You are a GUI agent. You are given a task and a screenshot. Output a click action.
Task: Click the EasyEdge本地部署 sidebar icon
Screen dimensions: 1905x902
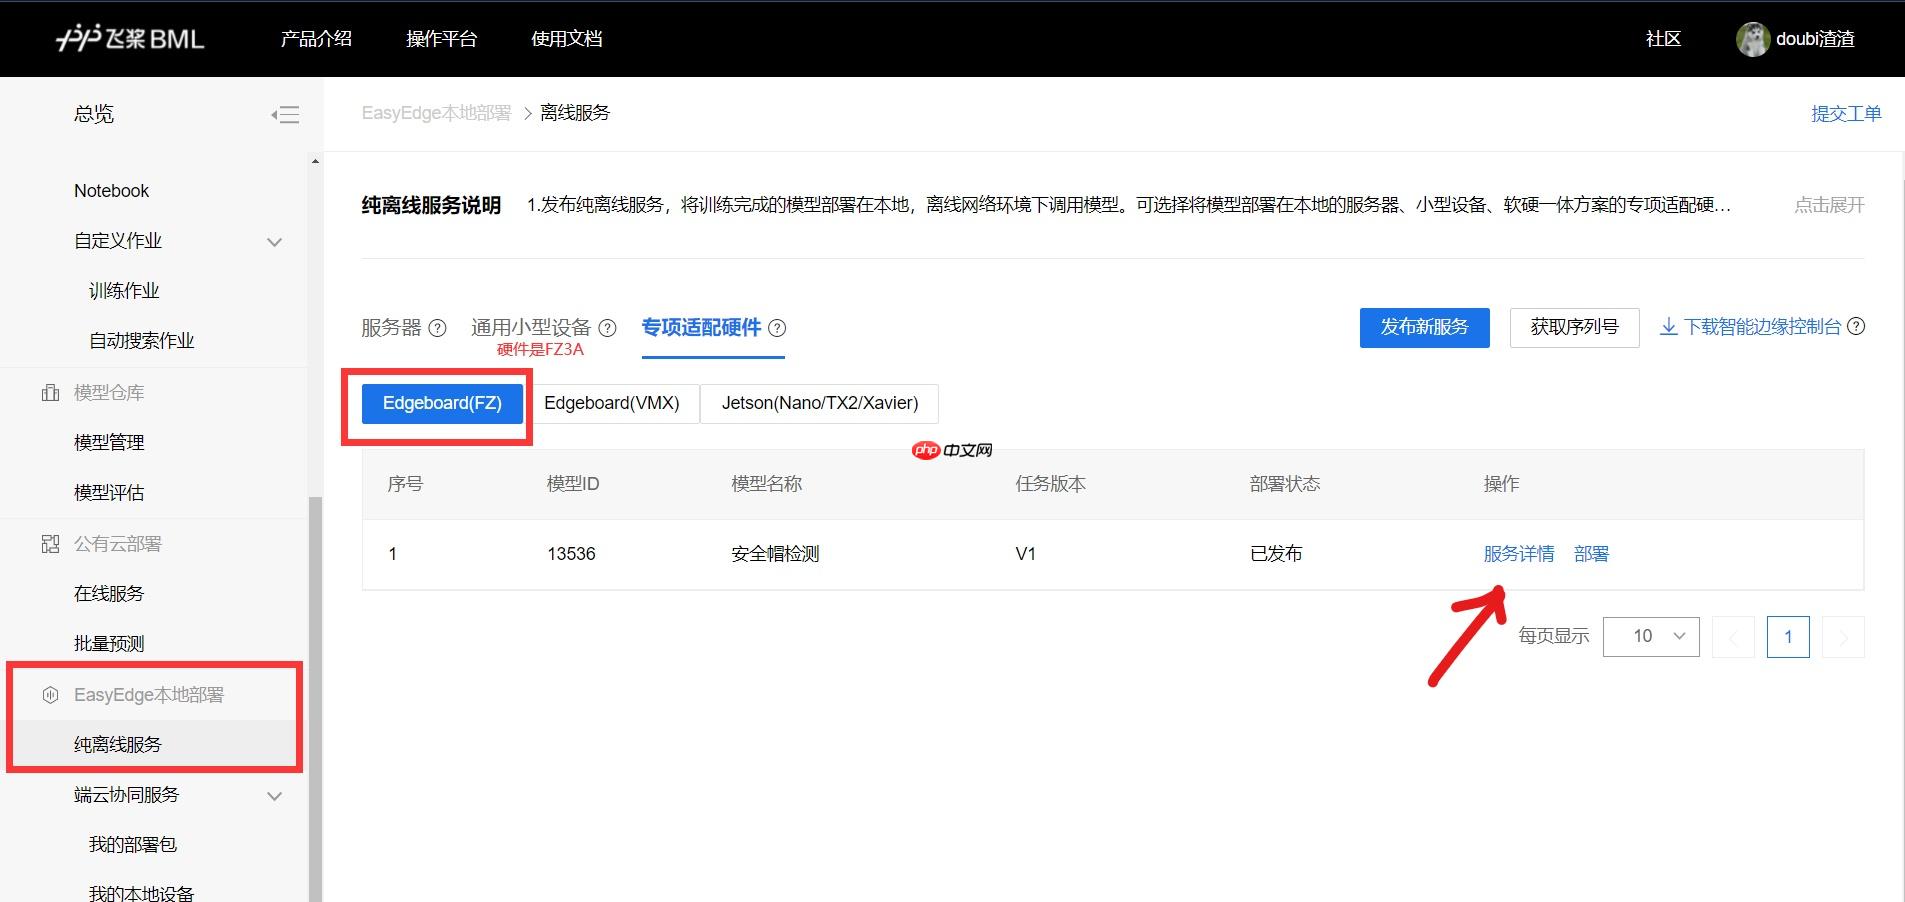(x=50, y=695)
